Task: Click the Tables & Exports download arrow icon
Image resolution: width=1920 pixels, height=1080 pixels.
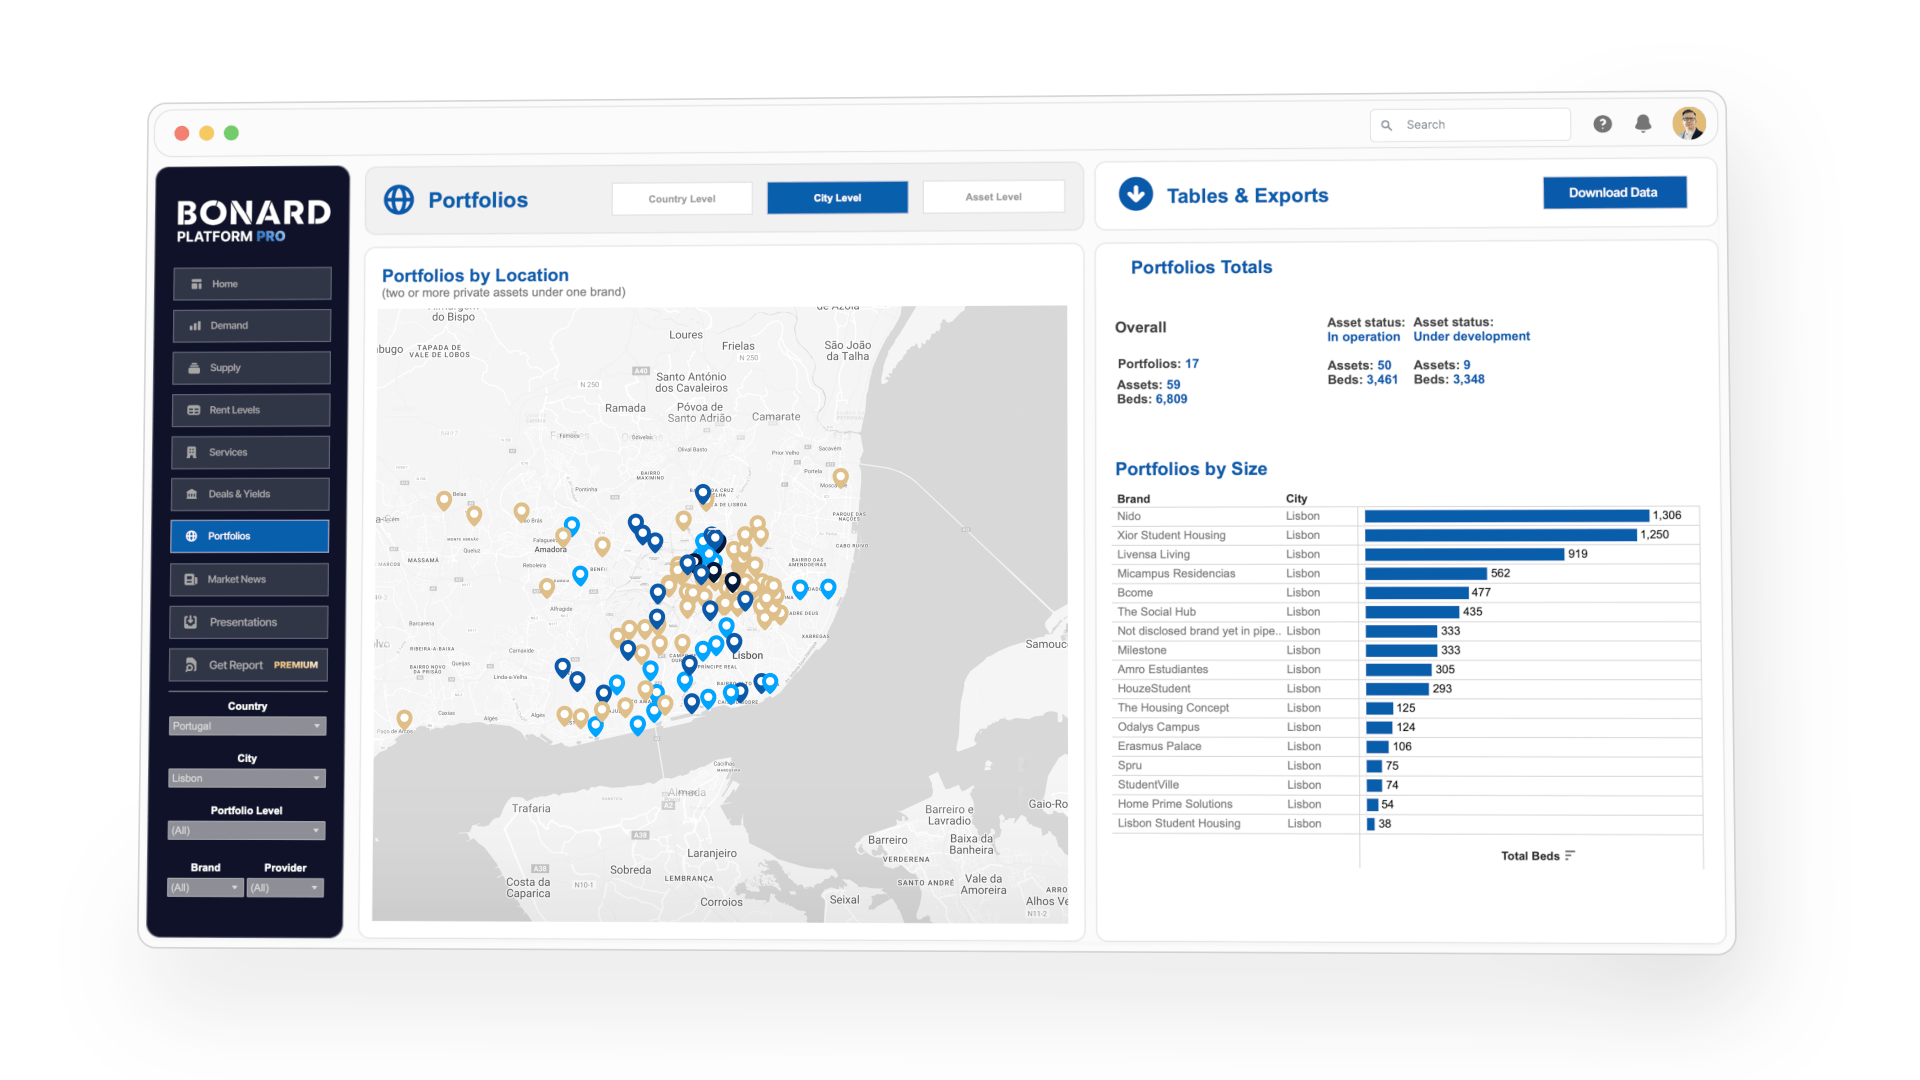Action: 1136,194
